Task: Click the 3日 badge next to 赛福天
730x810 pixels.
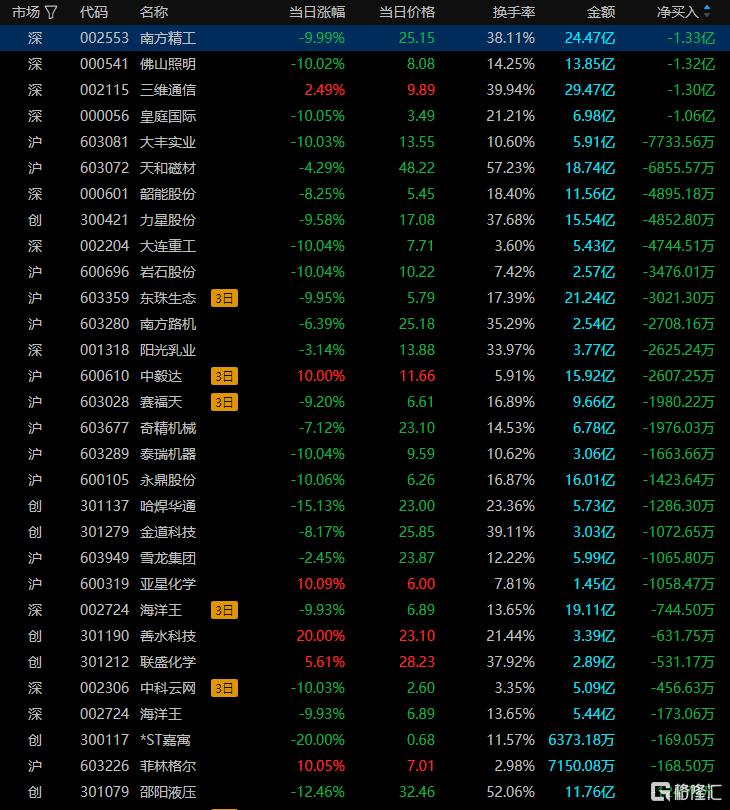Action: (x=224, y=402)
